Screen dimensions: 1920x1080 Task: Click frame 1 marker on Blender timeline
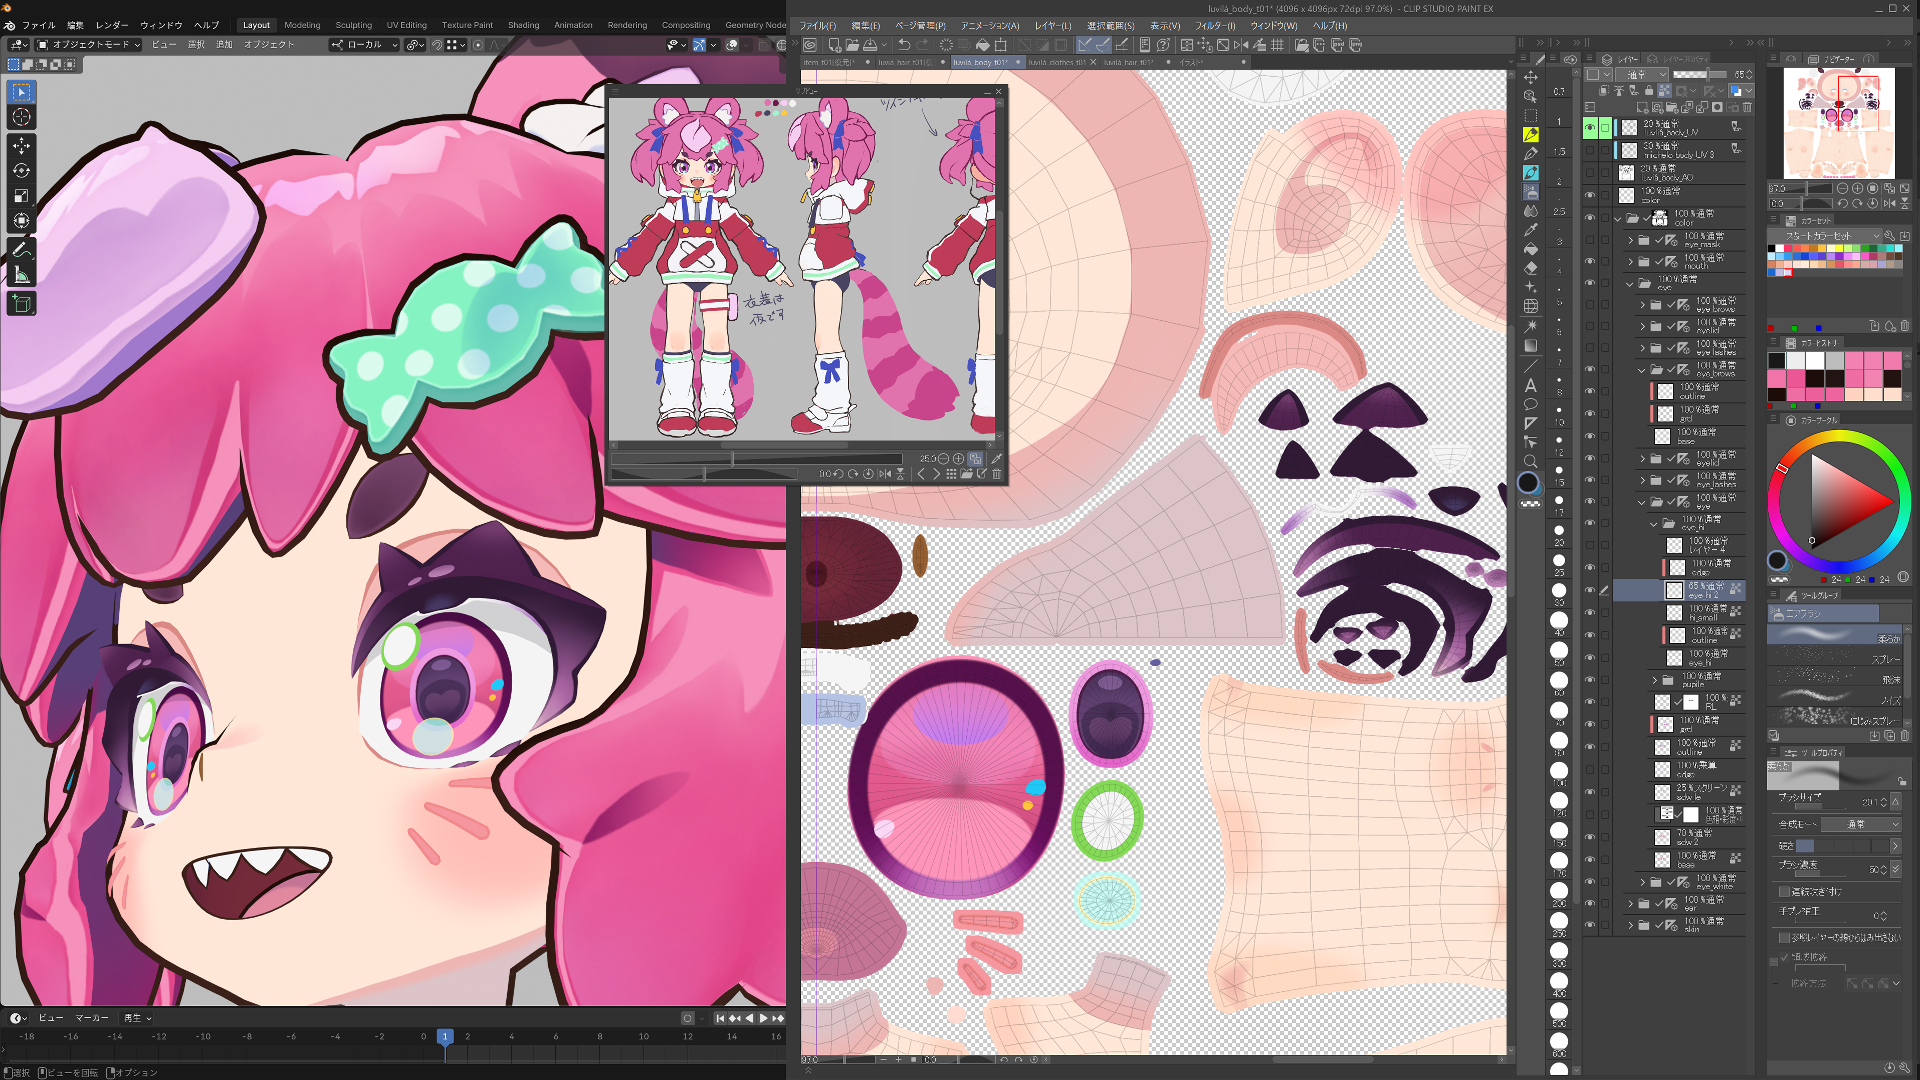point(445,1037)
